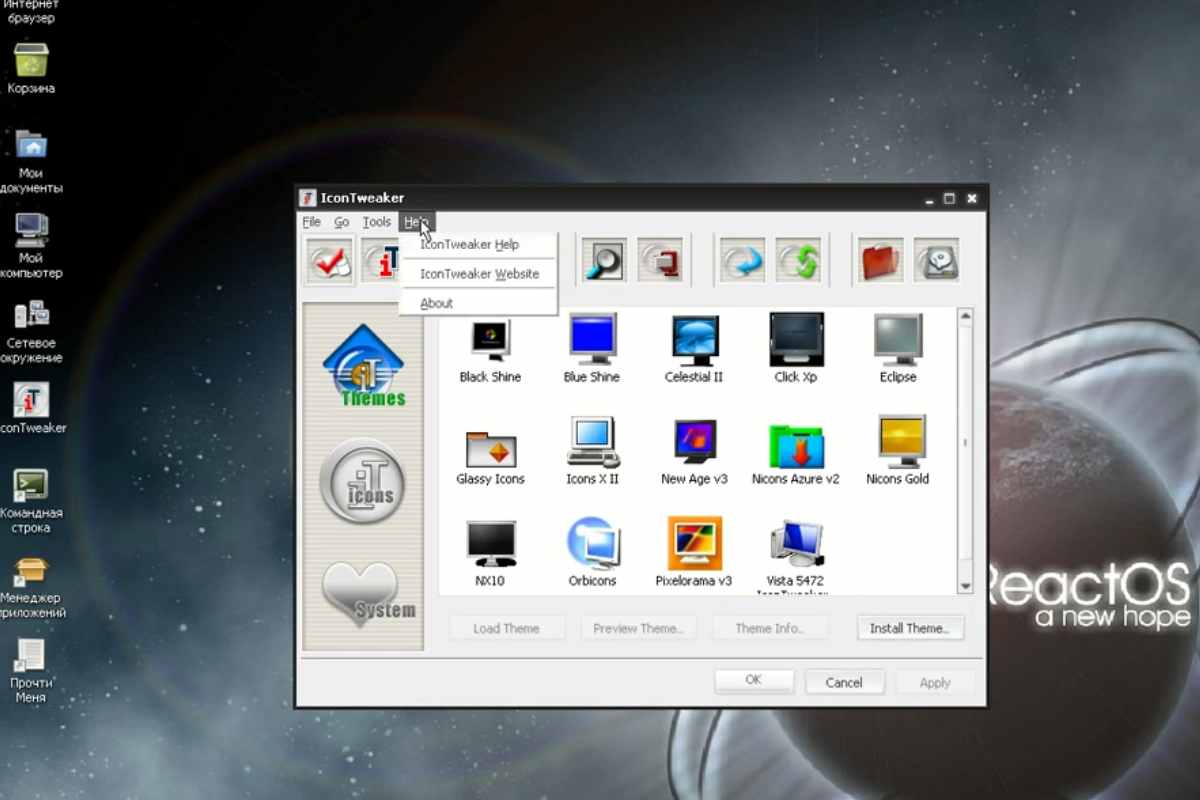
Task: Open the File menu
Action: 312,222
